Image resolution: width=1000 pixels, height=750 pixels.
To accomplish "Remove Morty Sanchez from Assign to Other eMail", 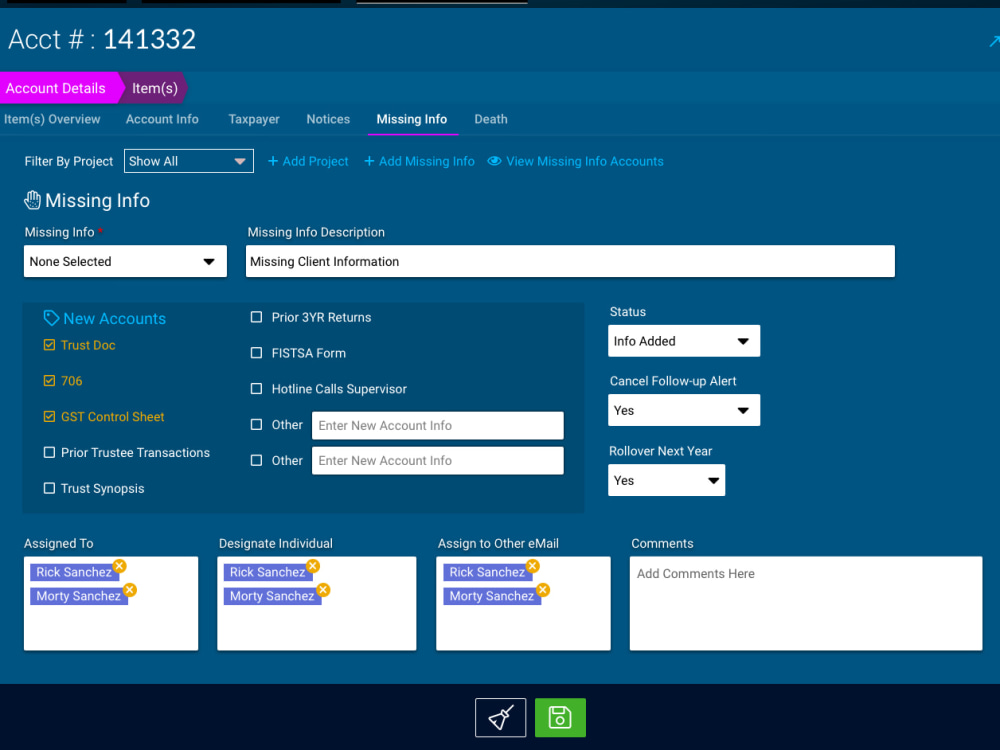I will point(543,589).
